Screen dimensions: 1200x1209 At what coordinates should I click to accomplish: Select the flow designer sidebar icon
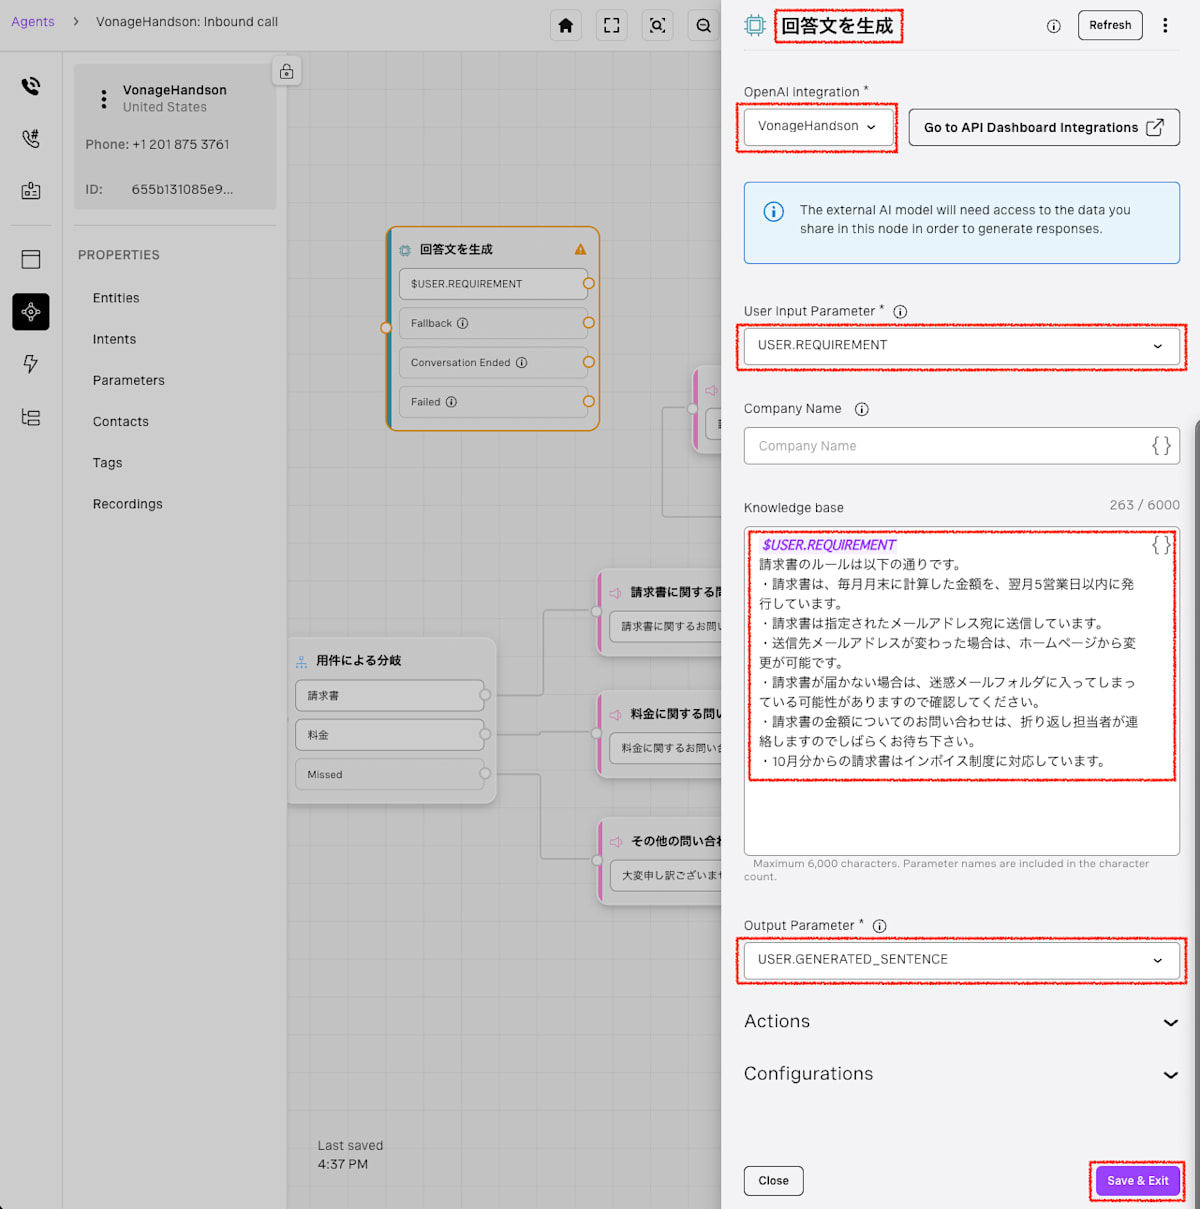coord(31,312)
